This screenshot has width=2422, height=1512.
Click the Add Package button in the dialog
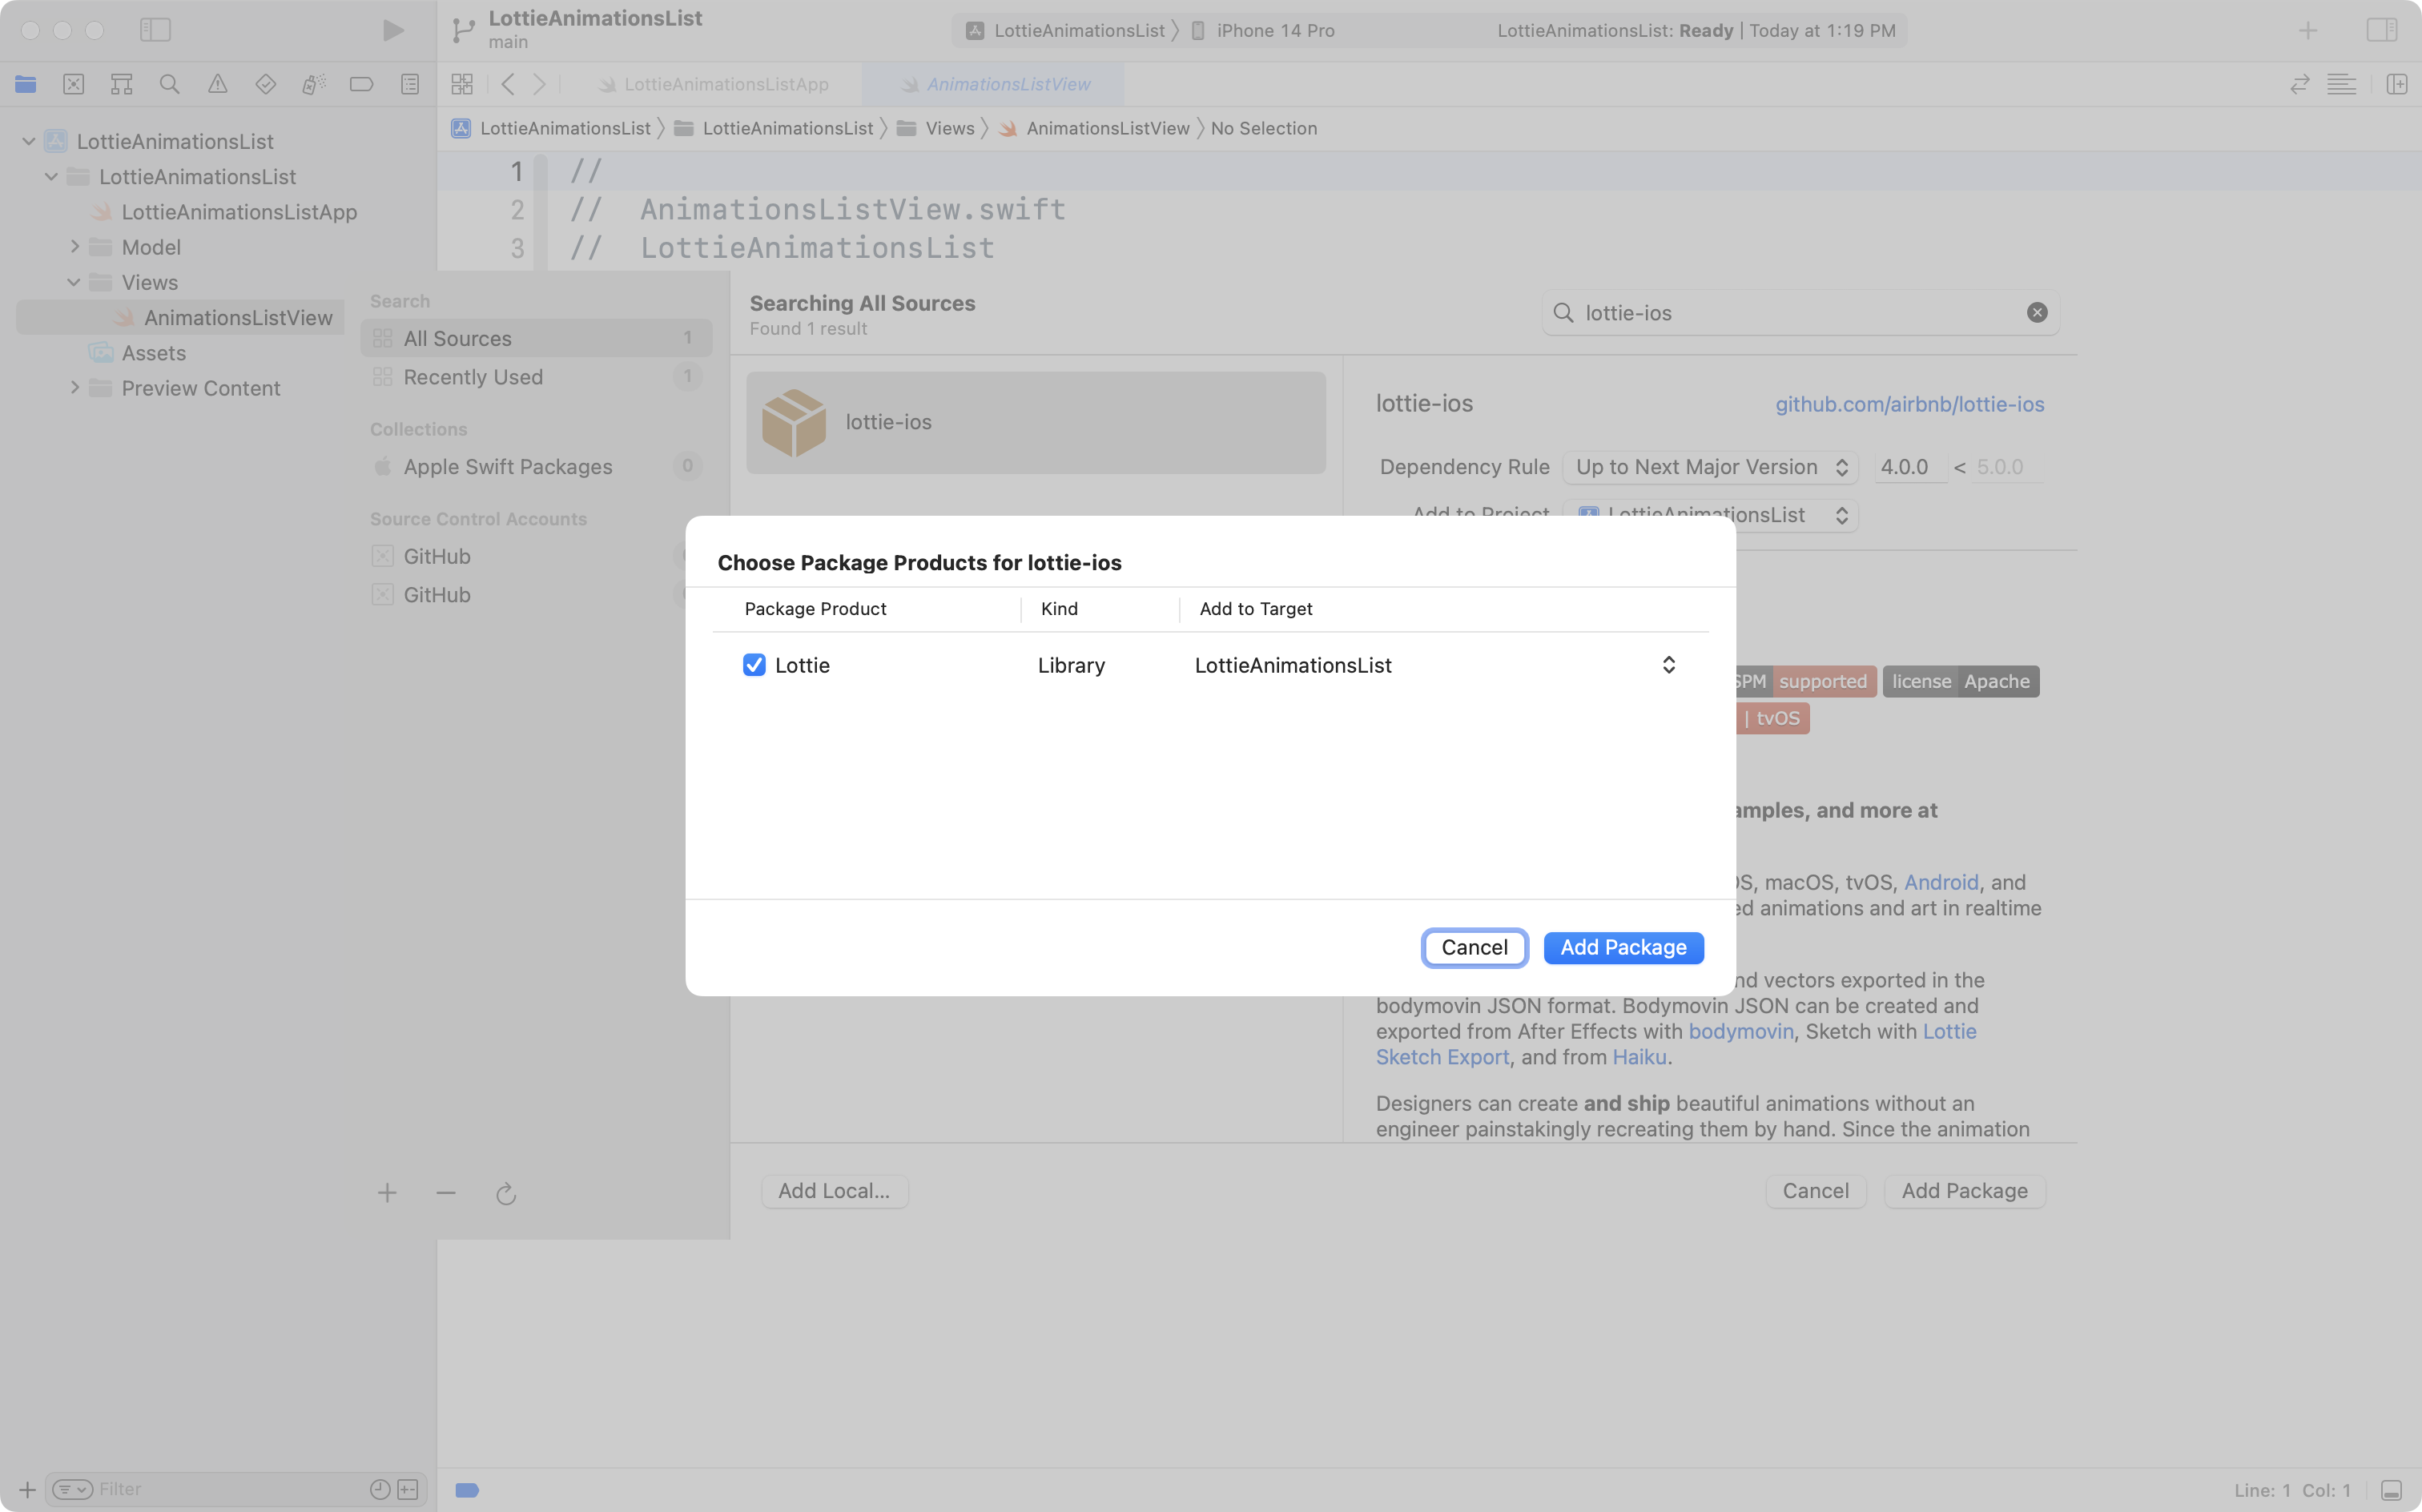tap(1622, 947)
